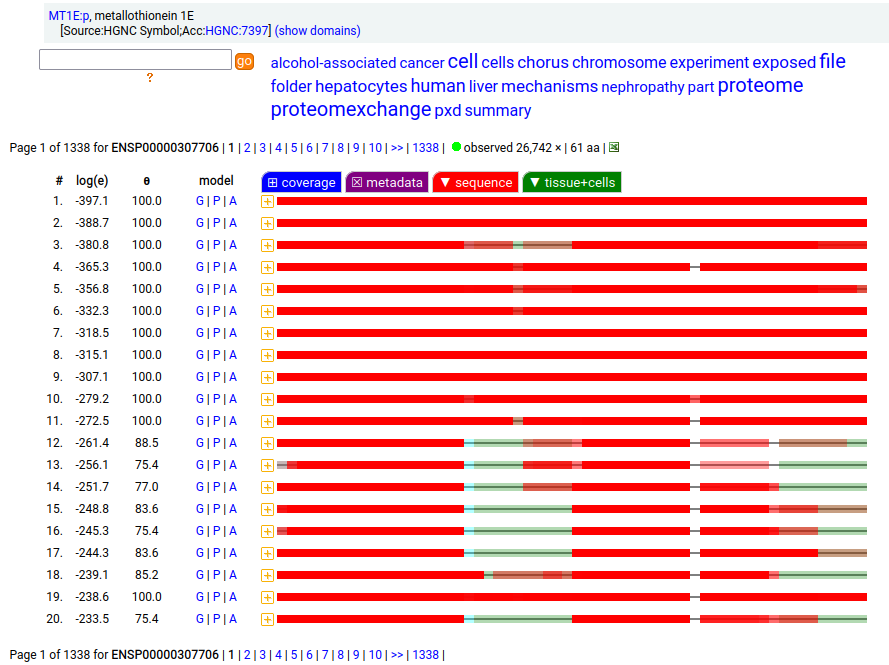Click the log(e) column header
Screen dimensions: 889x665
point(92,181)
